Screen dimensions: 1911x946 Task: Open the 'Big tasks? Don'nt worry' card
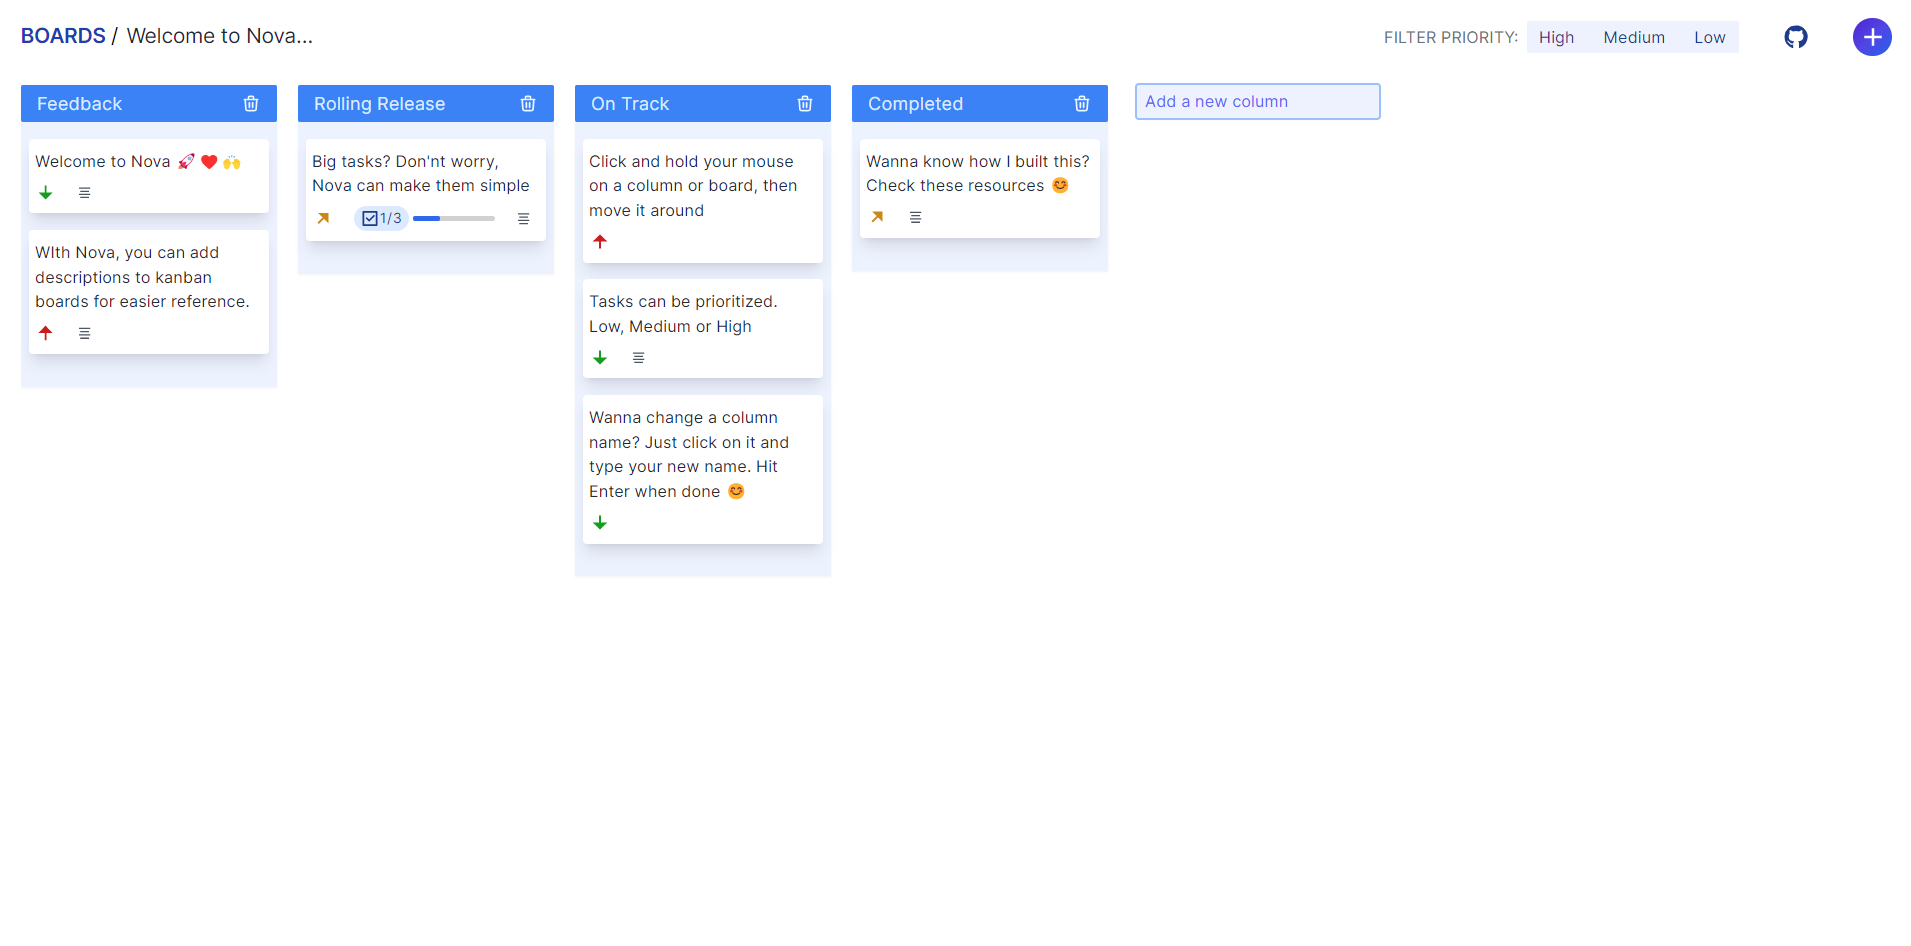426,190
